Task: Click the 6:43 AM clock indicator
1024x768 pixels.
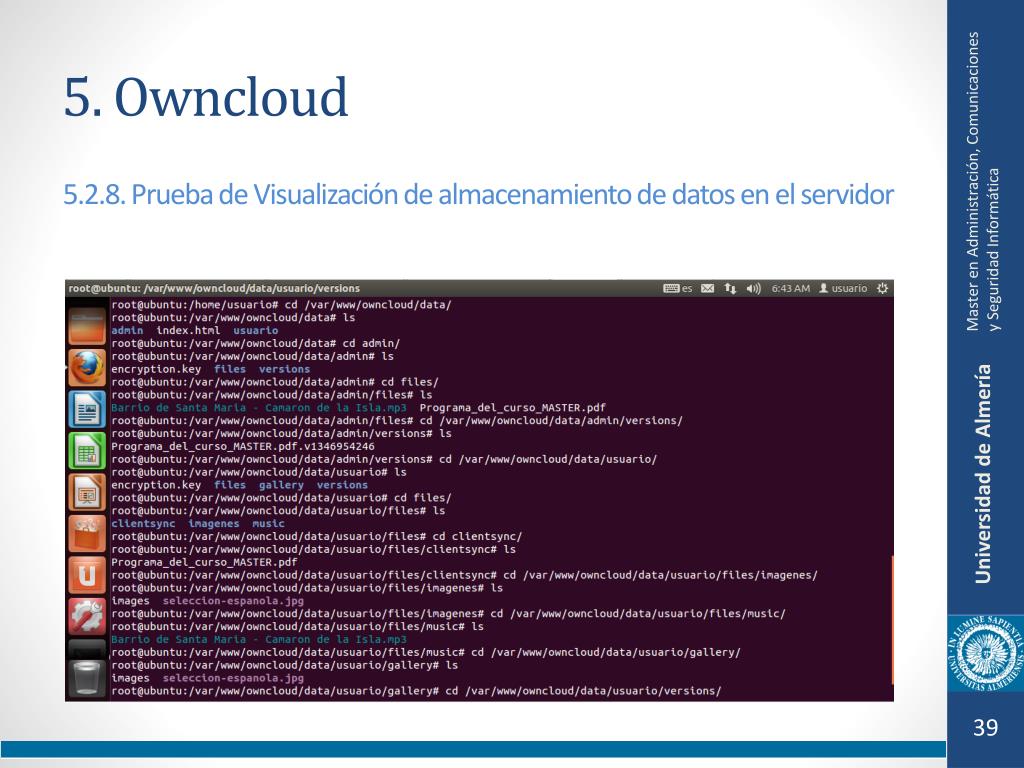Action: coord(790,288)
